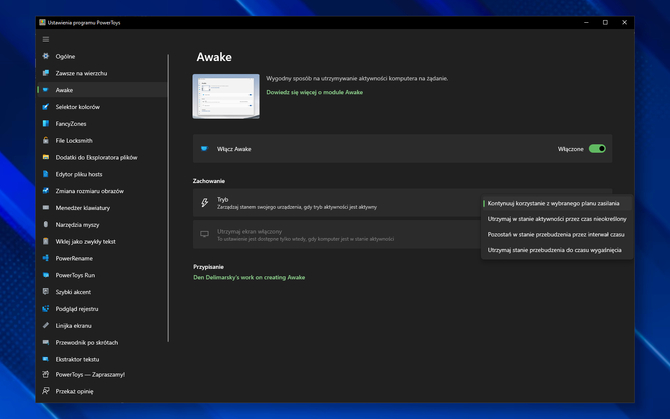Toggle the Włącz Awake switch off
Screen dimensions: 670x419
click(597, 149)
